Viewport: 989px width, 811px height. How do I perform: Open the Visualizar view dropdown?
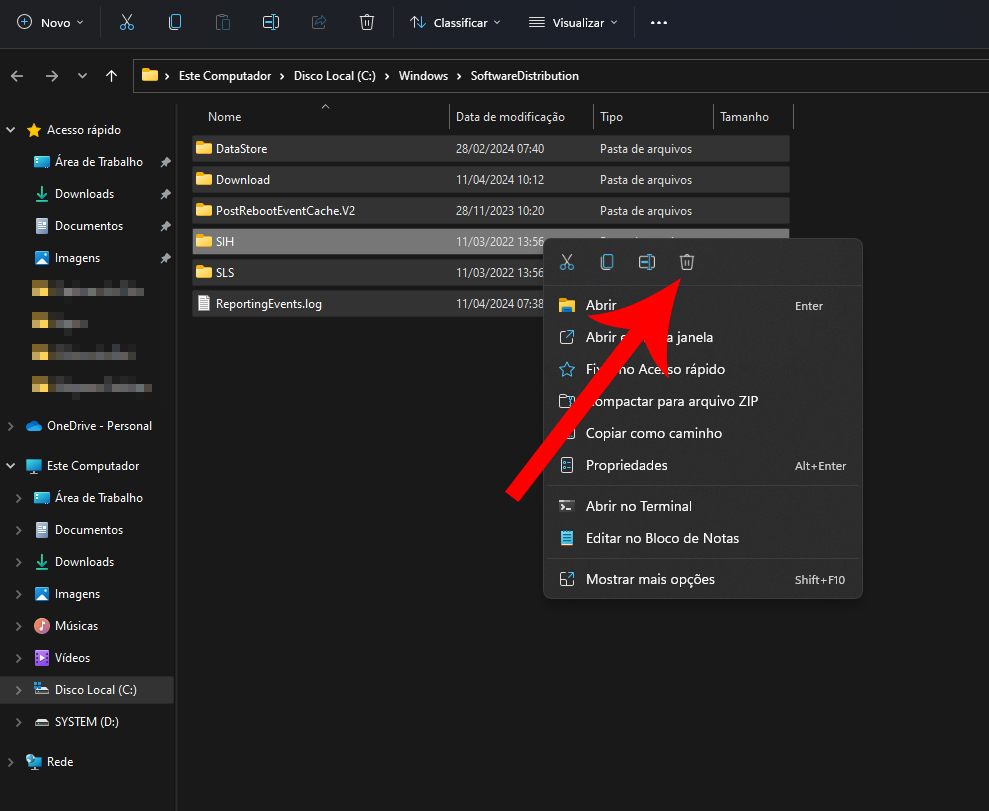pos(573,22)
